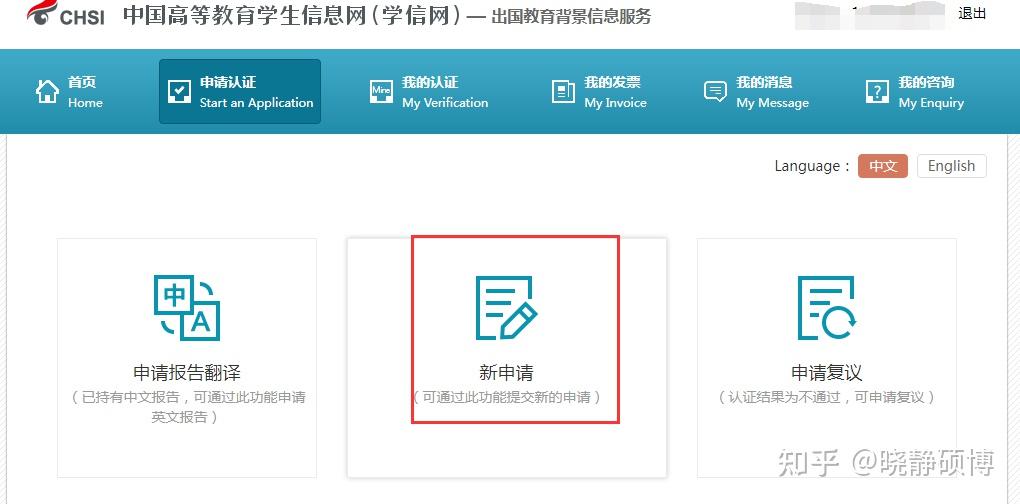Click the 退出 logout link
Viewport: 1020px width, 504px height.
pos(973,14)
